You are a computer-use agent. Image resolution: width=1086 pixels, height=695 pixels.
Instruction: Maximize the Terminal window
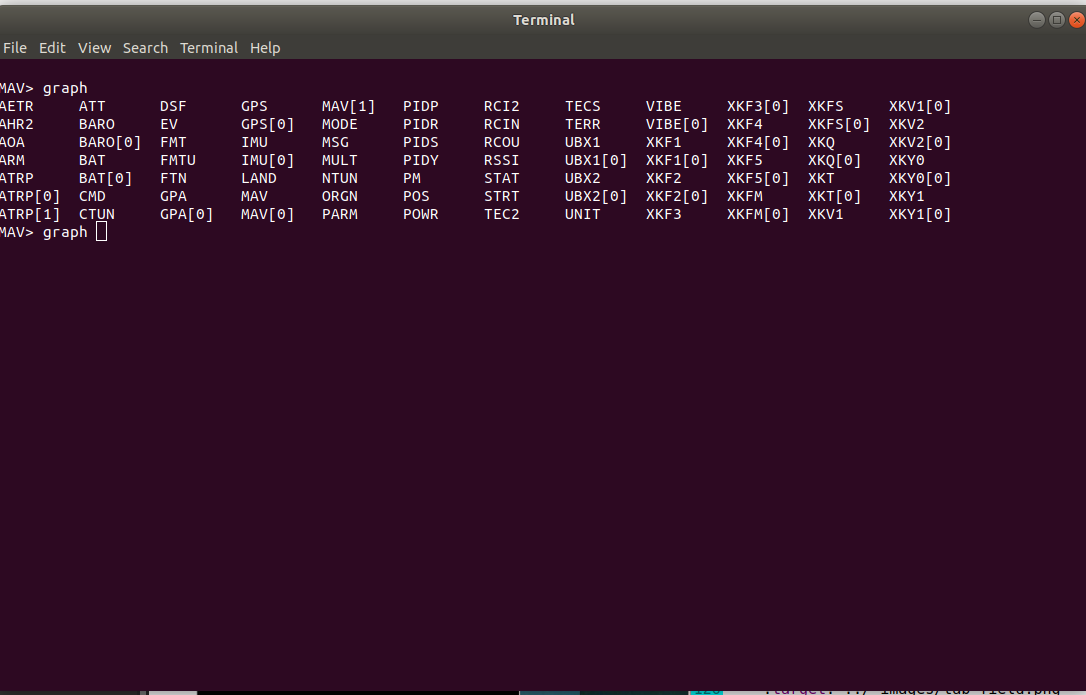coord(1056,20)
